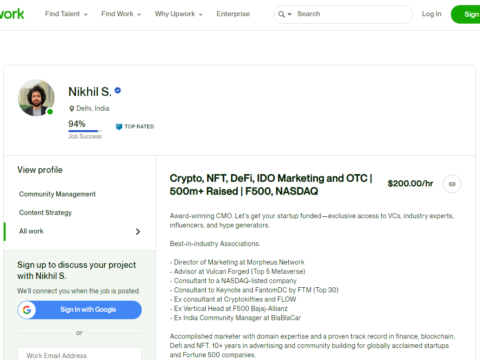The image size is (480, 360).
Task: Click the Ex Vertical Head at F500 Bajaj-Allianz line
Action: coord(229,308)
